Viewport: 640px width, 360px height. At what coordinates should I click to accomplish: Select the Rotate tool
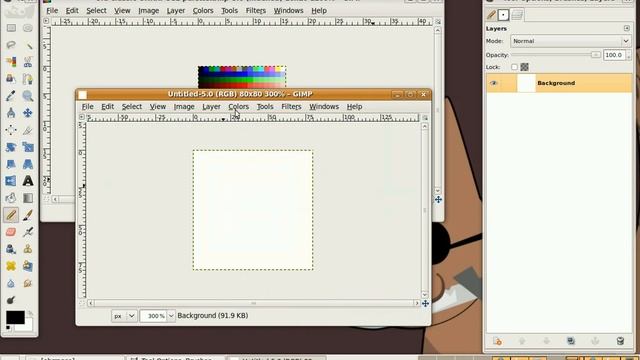click(11, 147)
